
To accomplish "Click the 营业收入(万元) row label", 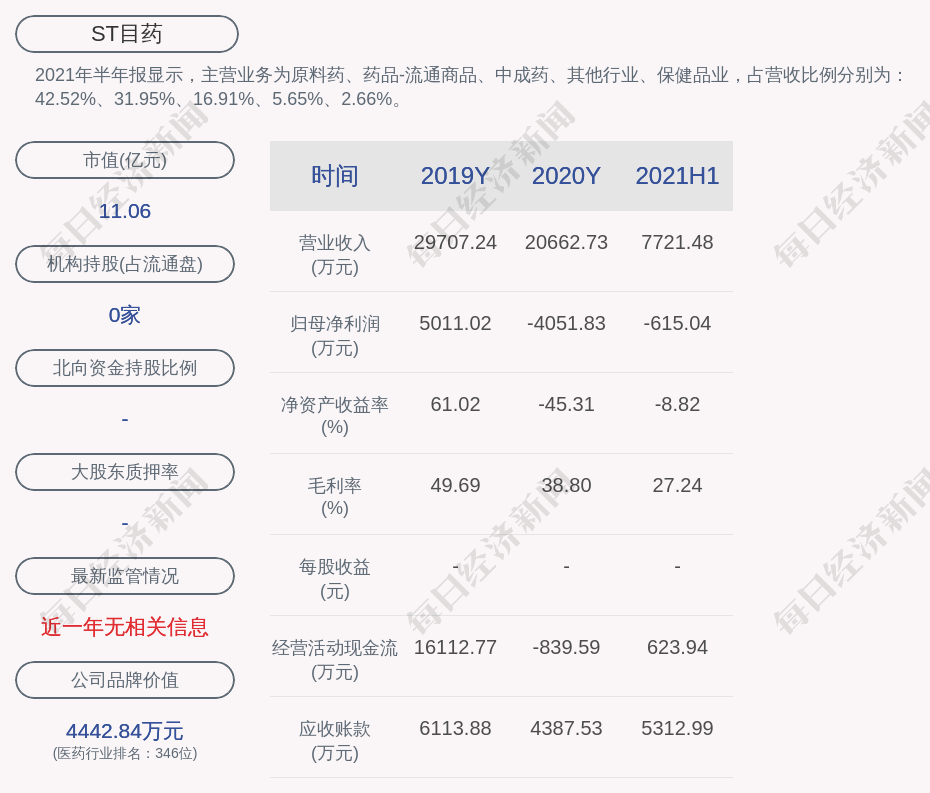I will click(x=335, y=255).
